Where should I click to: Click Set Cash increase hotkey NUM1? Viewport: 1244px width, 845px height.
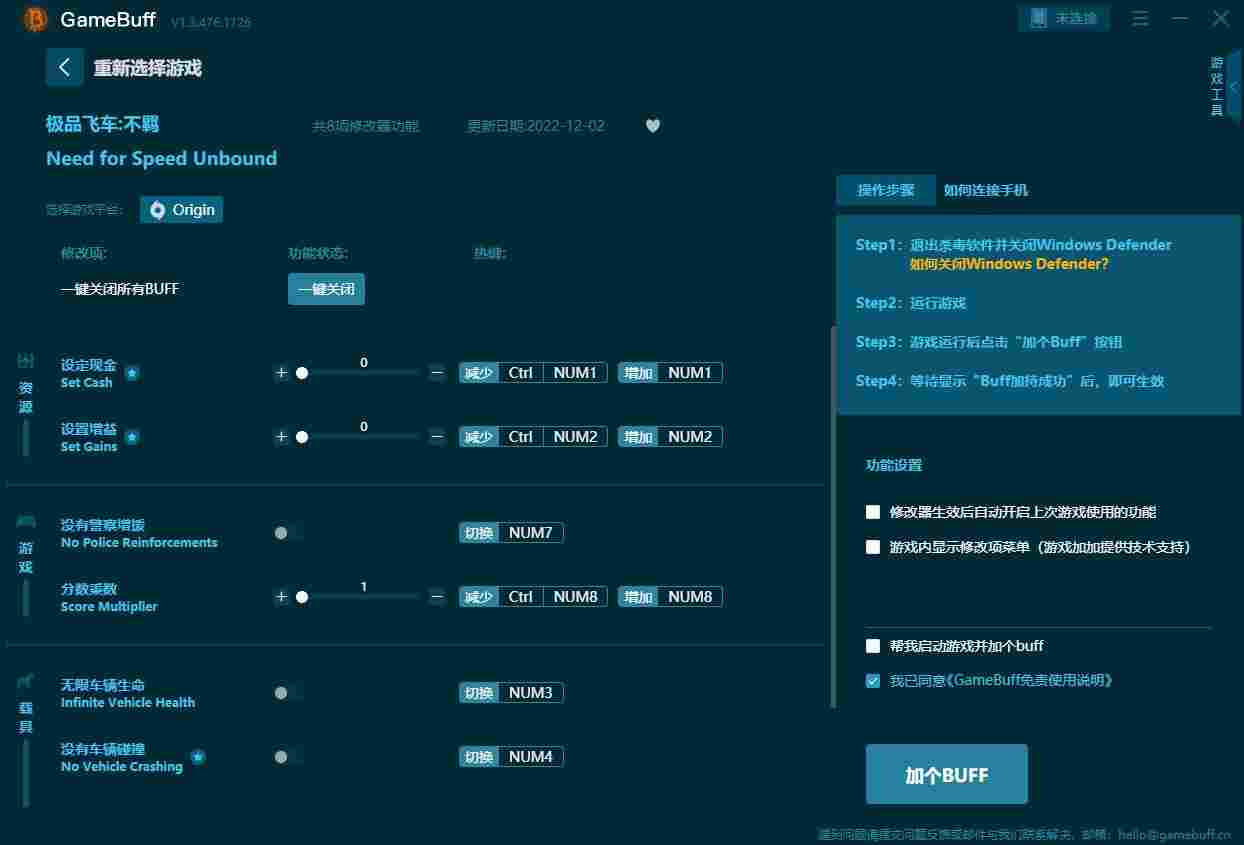pos(670,373)
